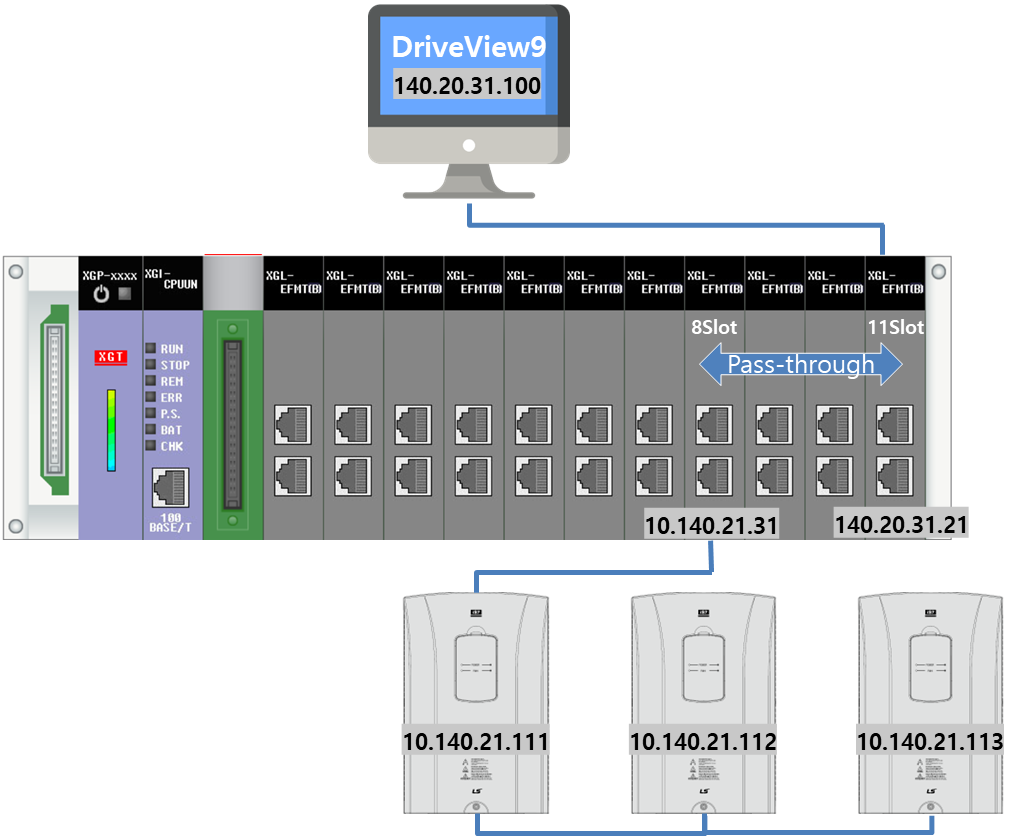Click the 8Slot label chevron area

click(712, 326)
